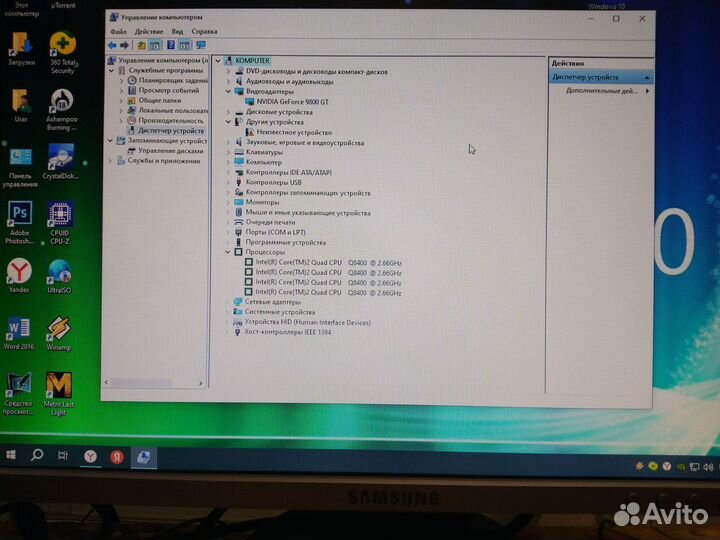Select Мониторы category
The width and height of the screenshot is (720, 540).
[x=262, y=202]
